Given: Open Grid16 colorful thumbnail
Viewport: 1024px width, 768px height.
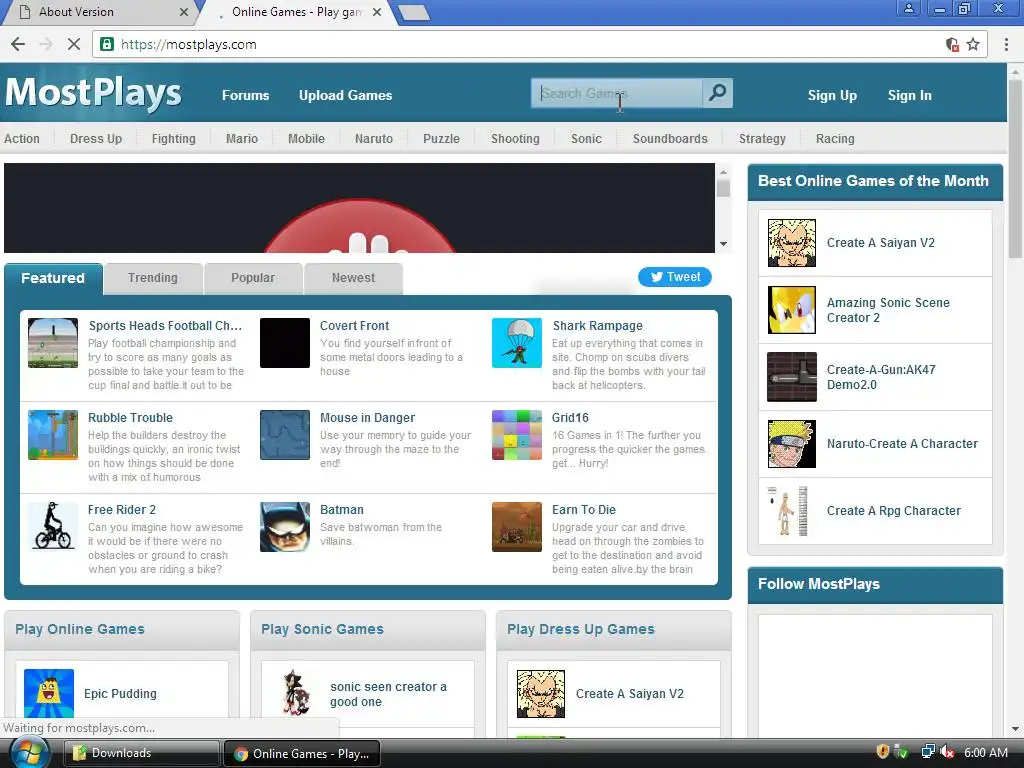Looking at the screenshot, I should tap(517, 435).
